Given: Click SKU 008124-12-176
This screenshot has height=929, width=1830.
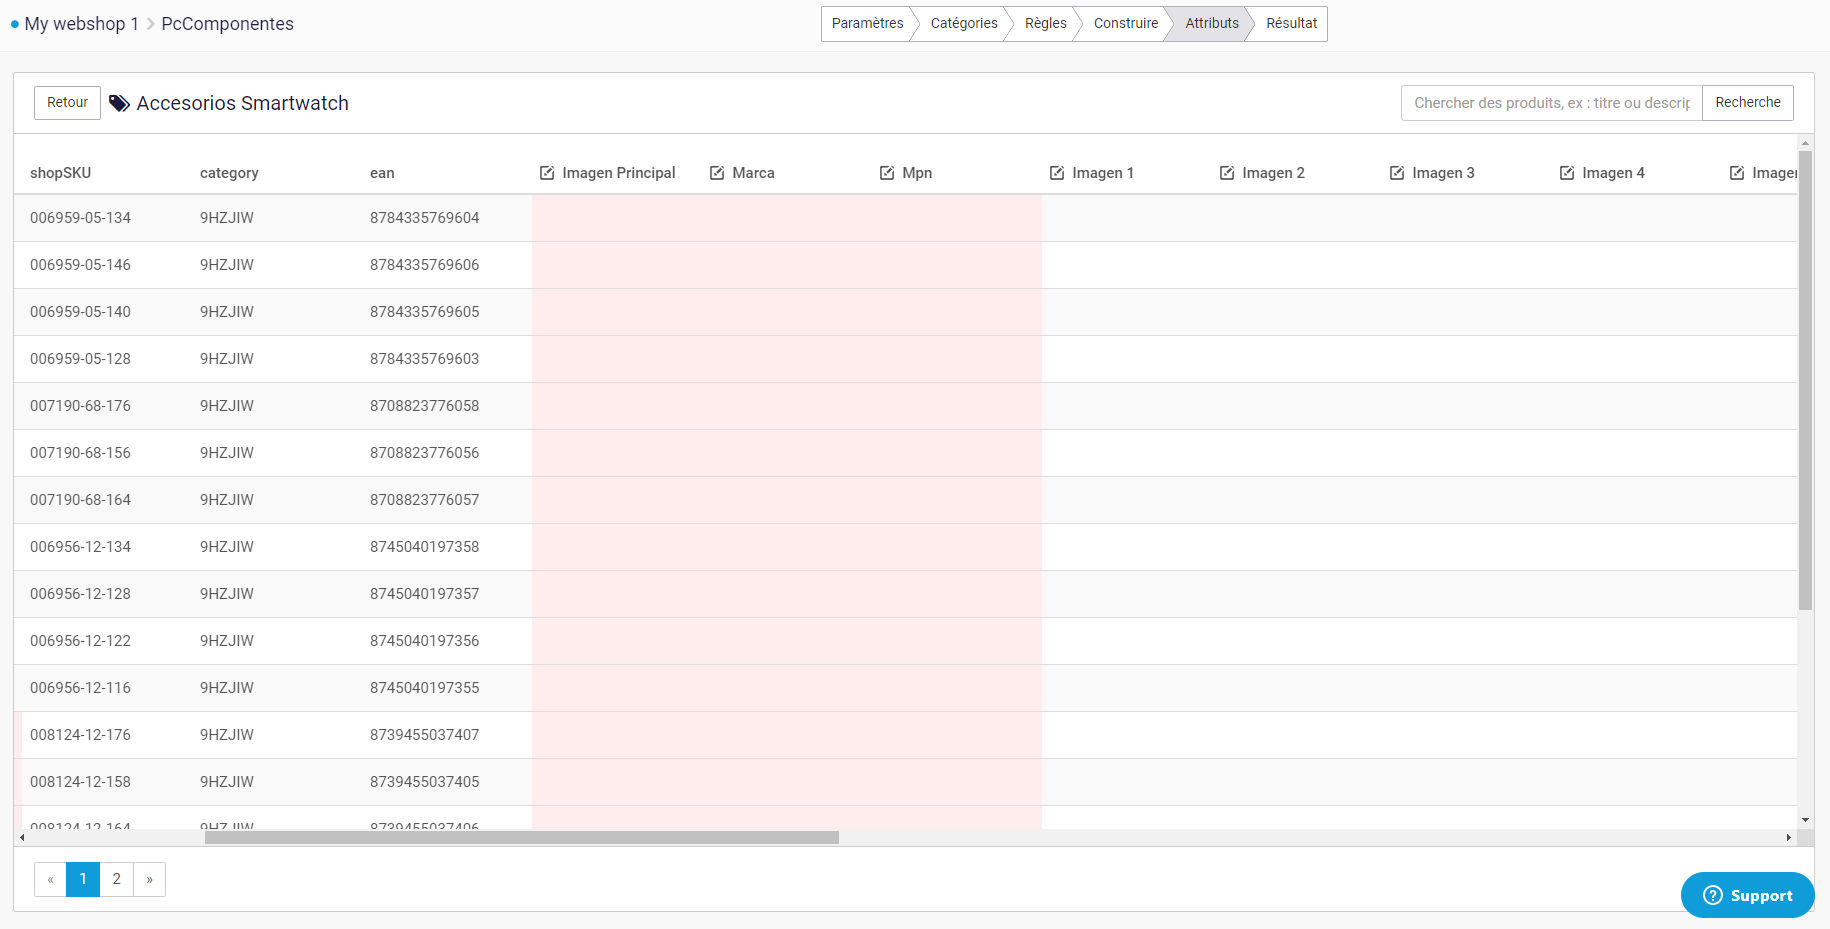Looking at the screenshot, I should 80,735.
